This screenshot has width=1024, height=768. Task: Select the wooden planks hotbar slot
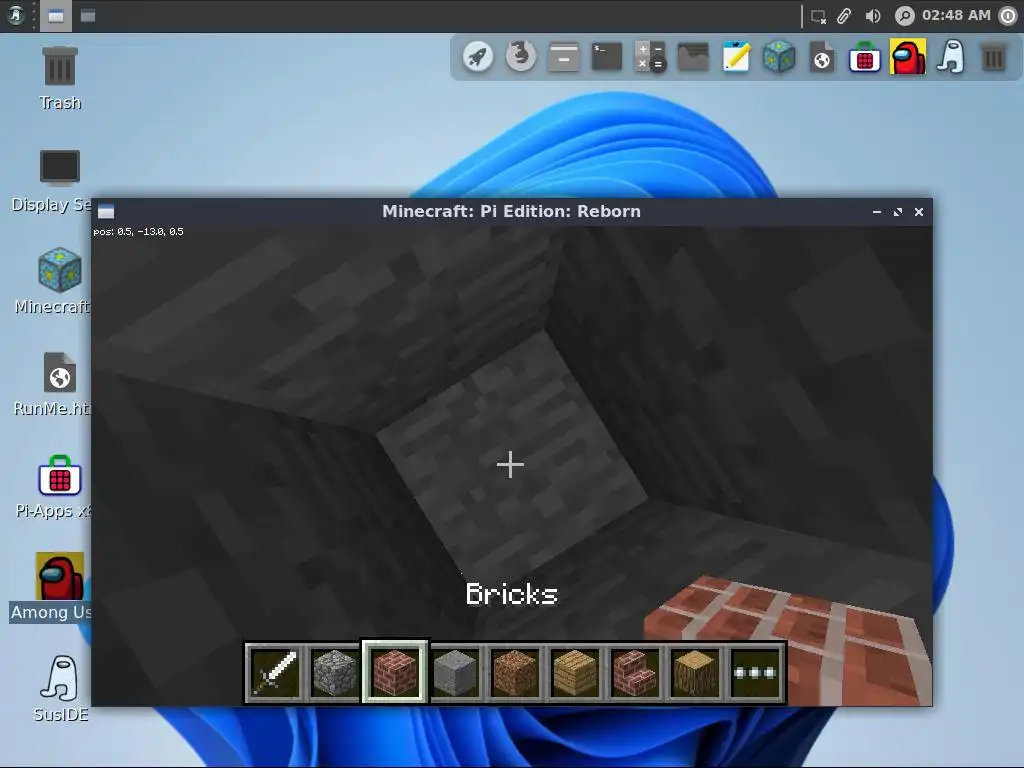coord(575,672)
